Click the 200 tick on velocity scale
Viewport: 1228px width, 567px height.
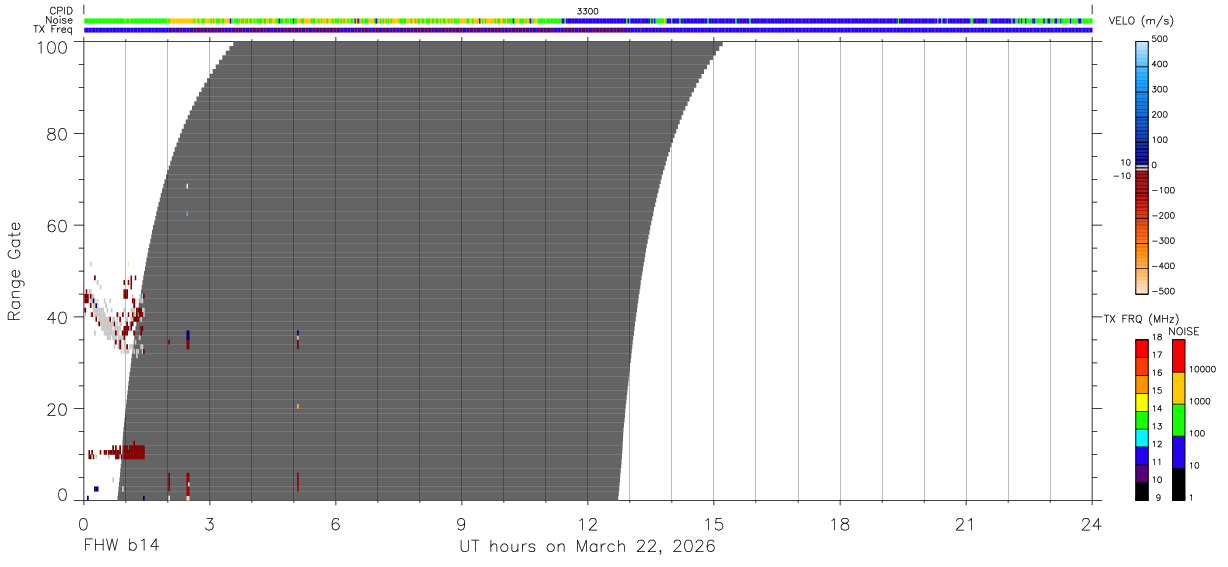tap(1162, 115)
